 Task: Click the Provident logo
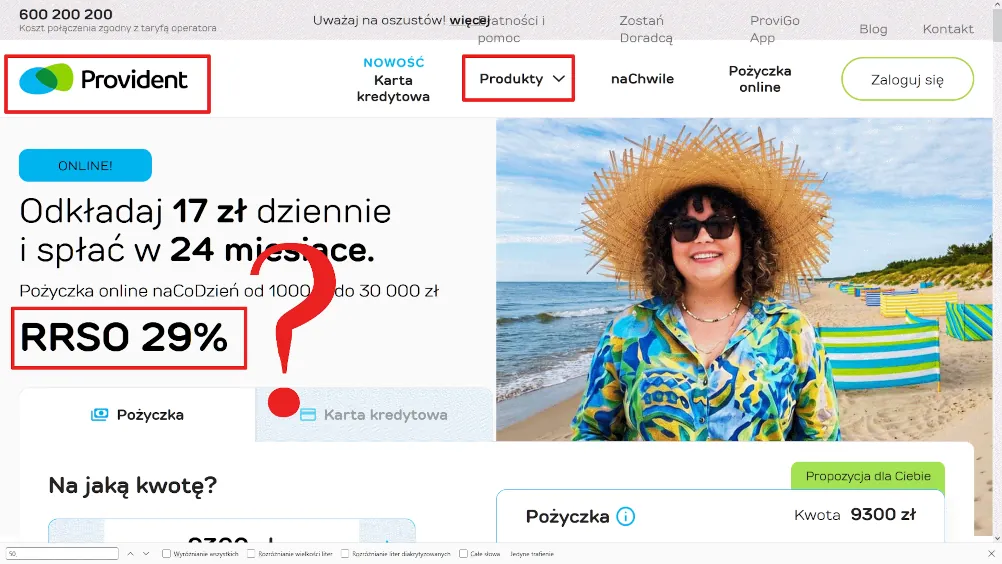pyautogui.click(x=104, y=79)
